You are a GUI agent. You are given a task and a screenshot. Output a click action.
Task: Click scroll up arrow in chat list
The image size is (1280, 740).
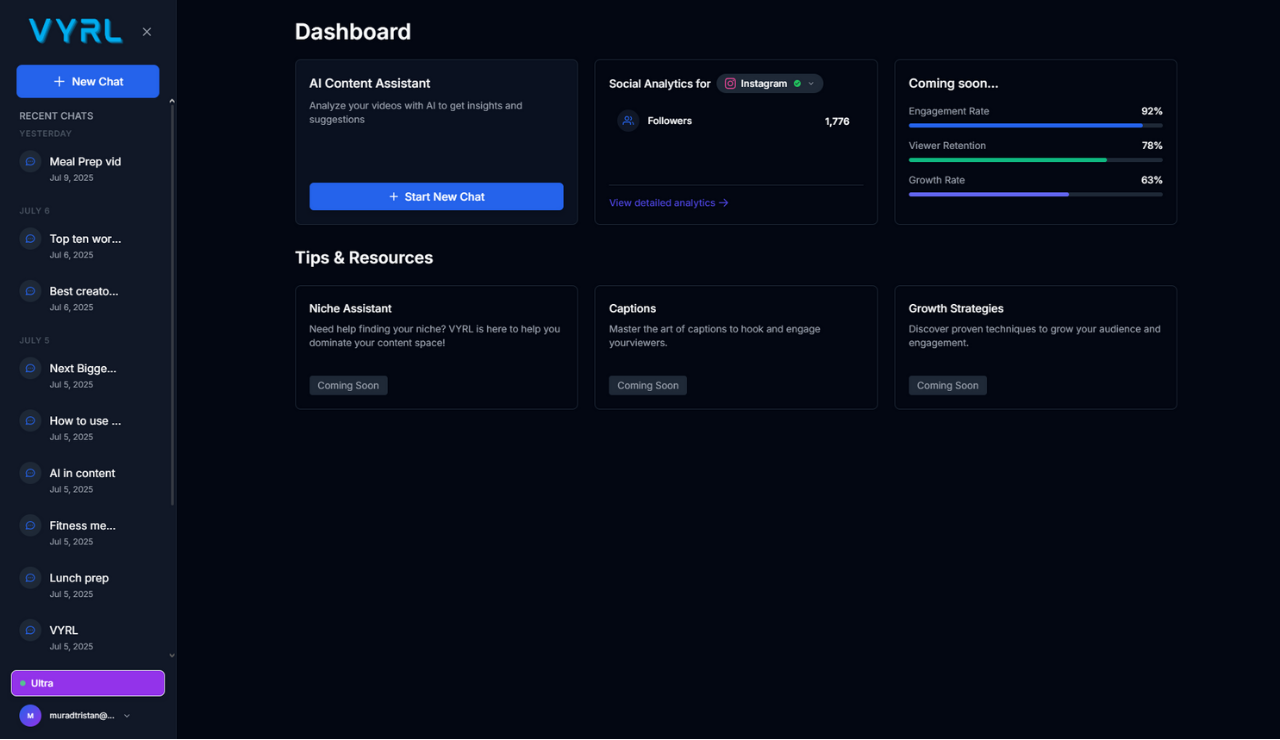(x=172, y=101)
